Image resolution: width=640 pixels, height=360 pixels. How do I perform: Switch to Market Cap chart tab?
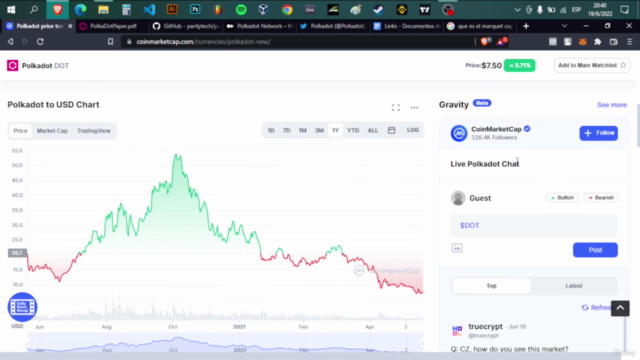[x=52, y=131]
